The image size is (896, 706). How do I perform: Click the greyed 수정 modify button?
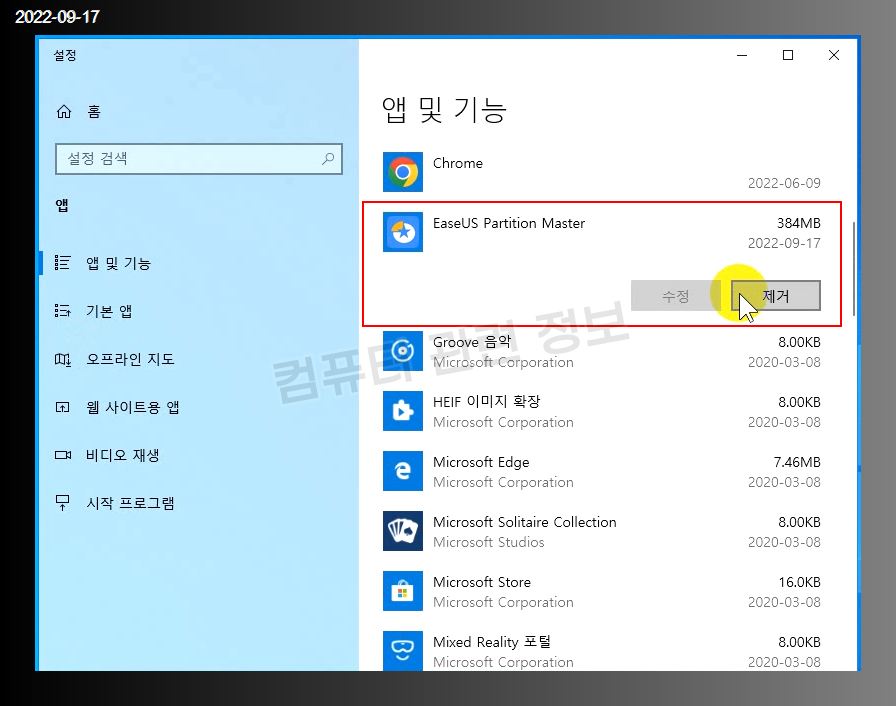[675, 296]
